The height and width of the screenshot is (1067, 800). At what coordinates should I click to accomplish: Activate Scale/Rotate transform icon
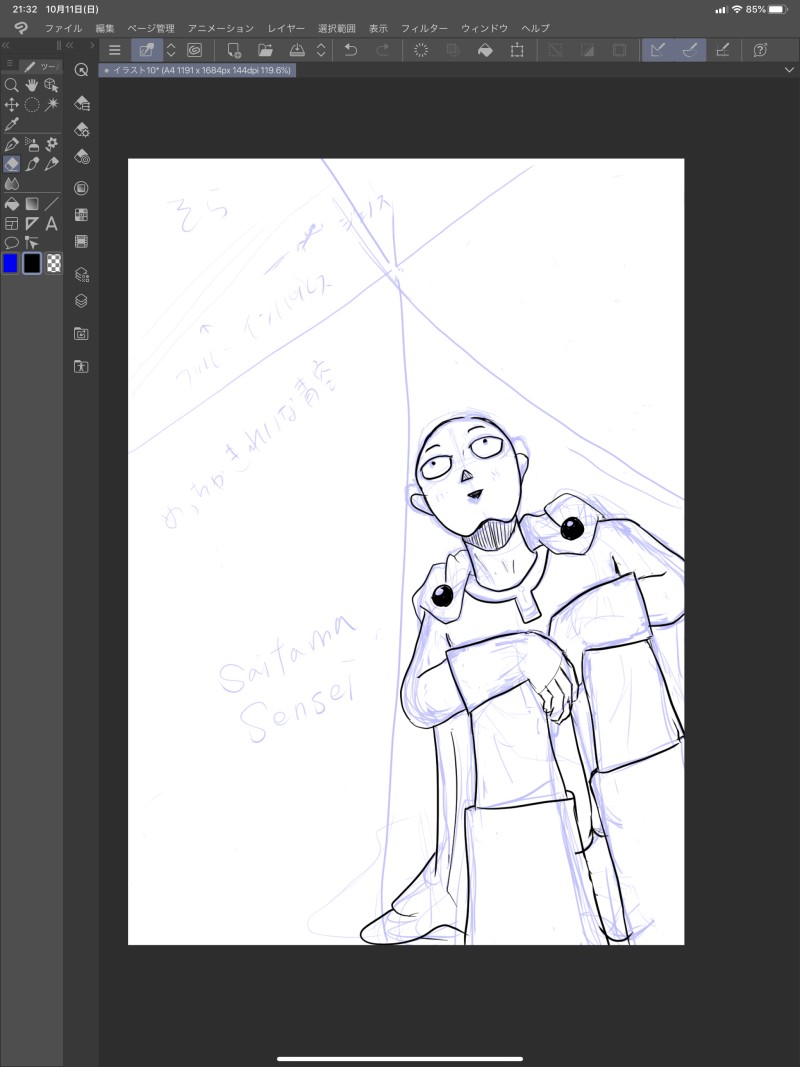click(x=517, y=50)
